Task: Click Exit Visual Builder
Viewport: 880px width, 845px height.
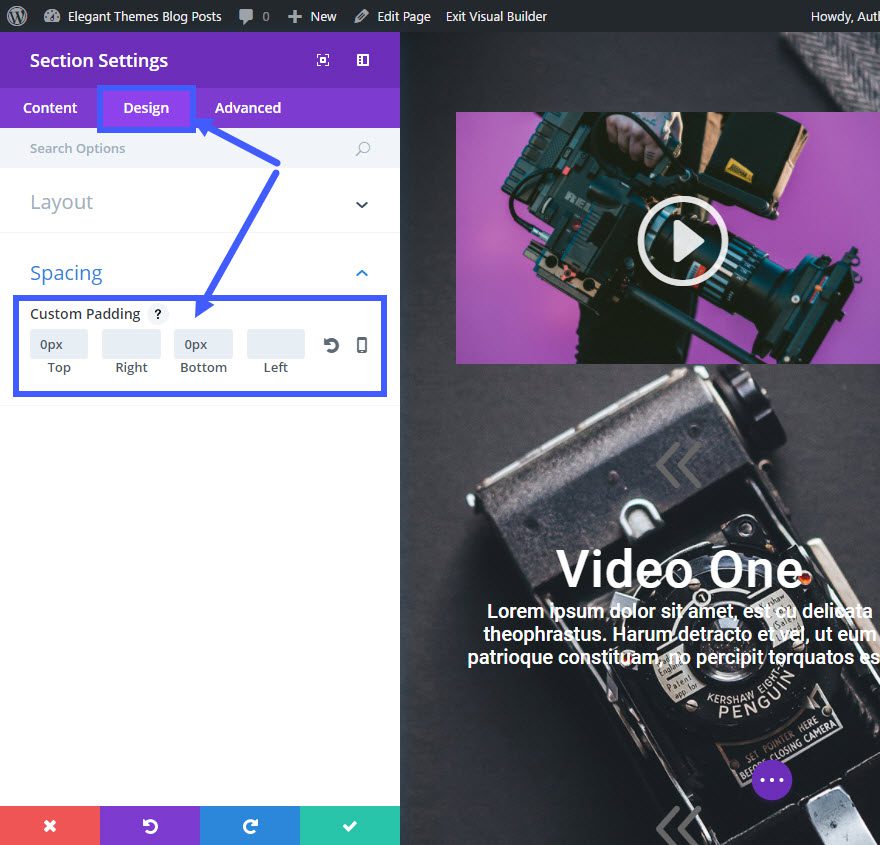Action: [x=496, y=15]
